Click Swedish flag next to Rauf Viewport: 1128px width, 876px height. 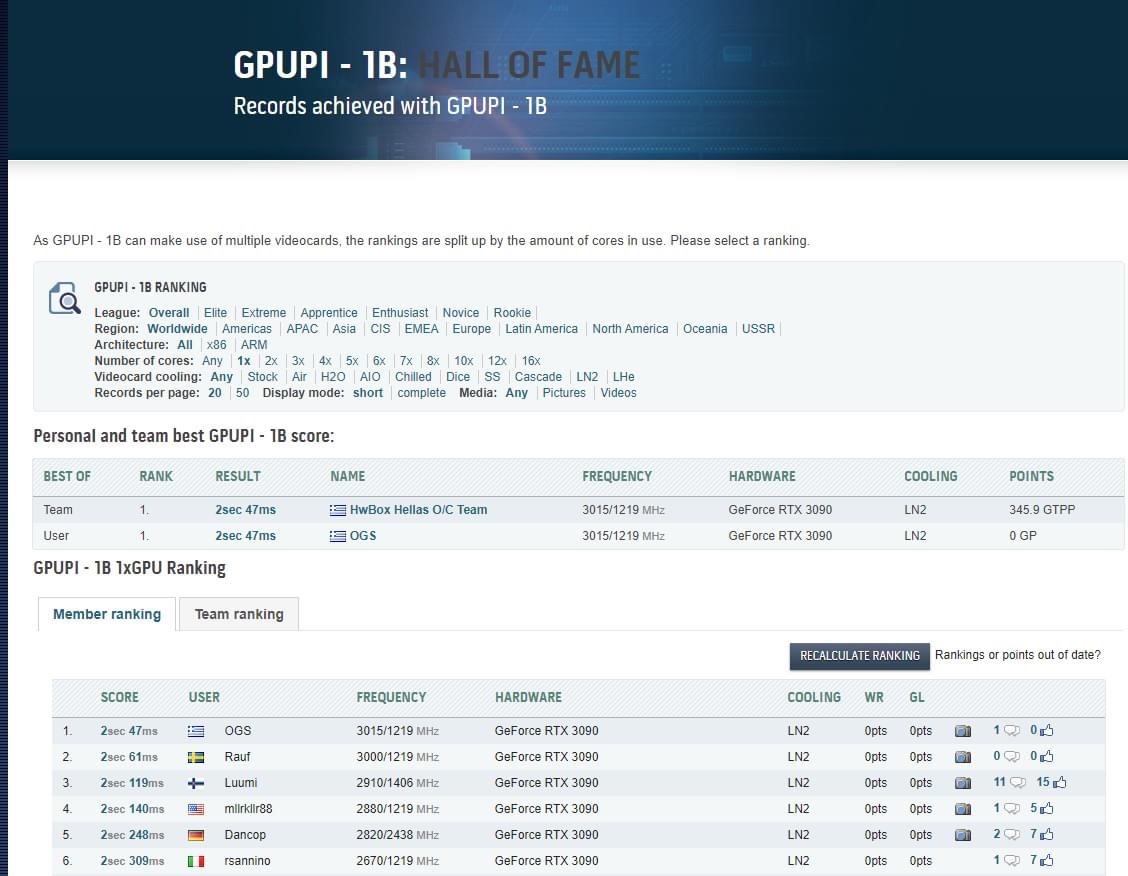click(196, 757)
